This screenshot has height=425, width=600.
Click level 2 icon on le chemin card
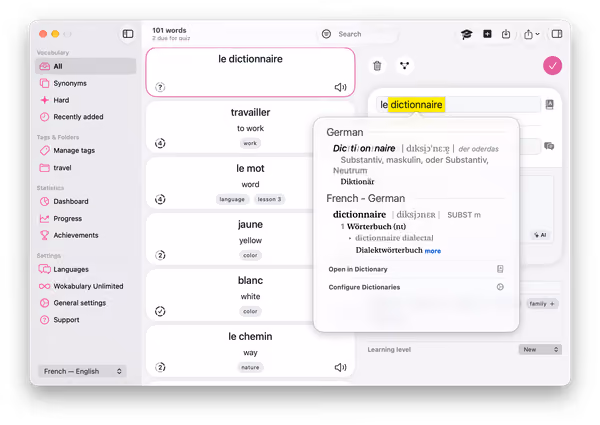click(160, 367)
